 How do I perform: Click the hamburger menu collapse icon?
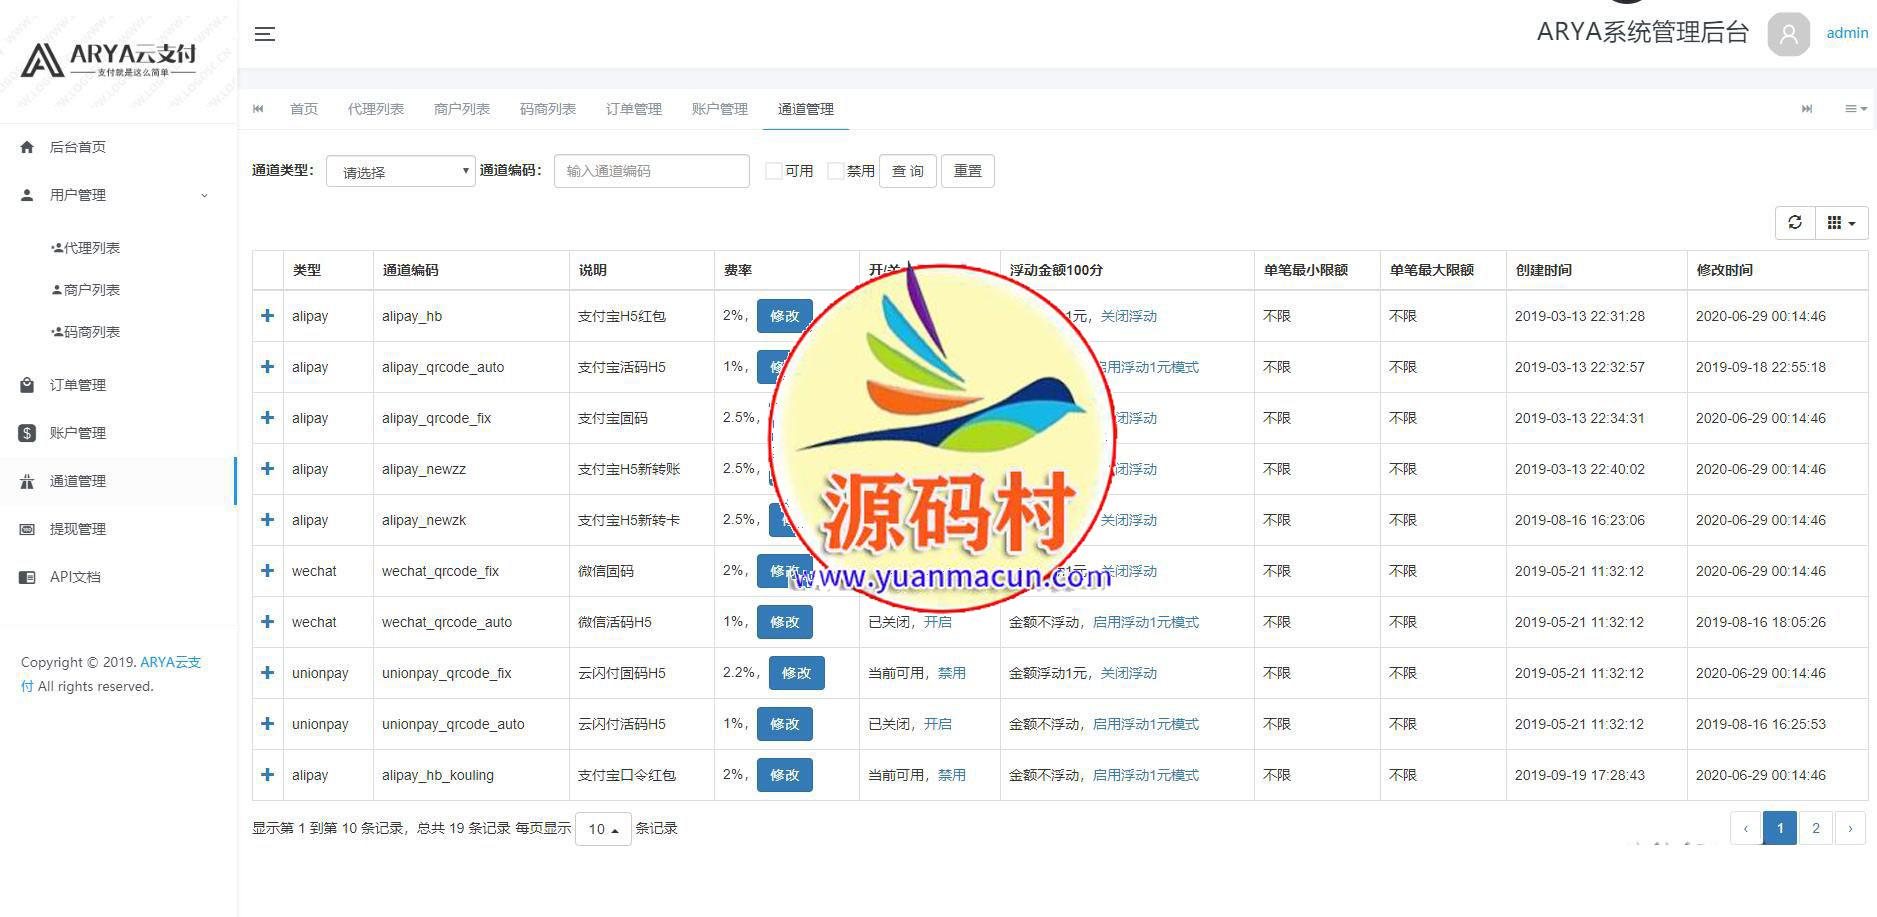click(x=264, y=35)
